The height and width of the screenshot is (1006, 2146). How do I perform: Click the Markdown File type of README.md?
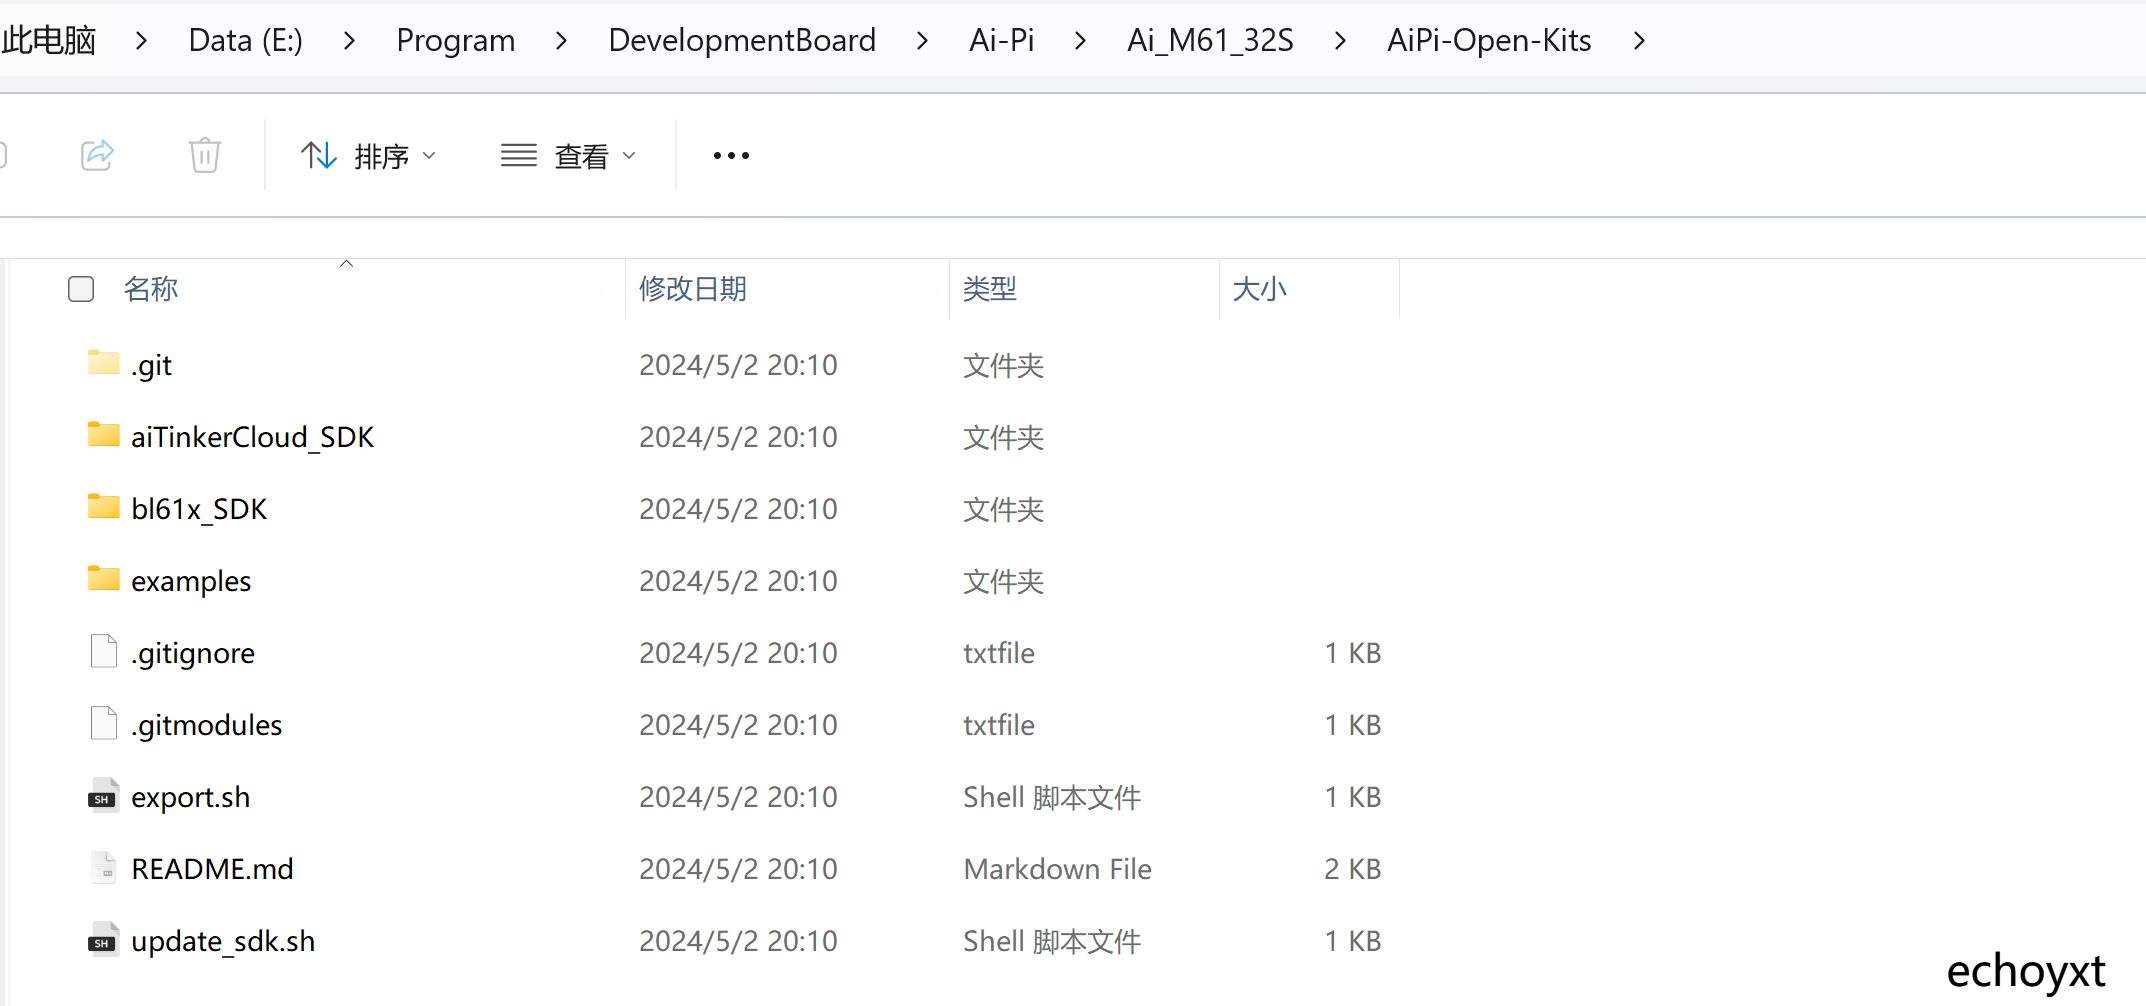point(1057,869)
